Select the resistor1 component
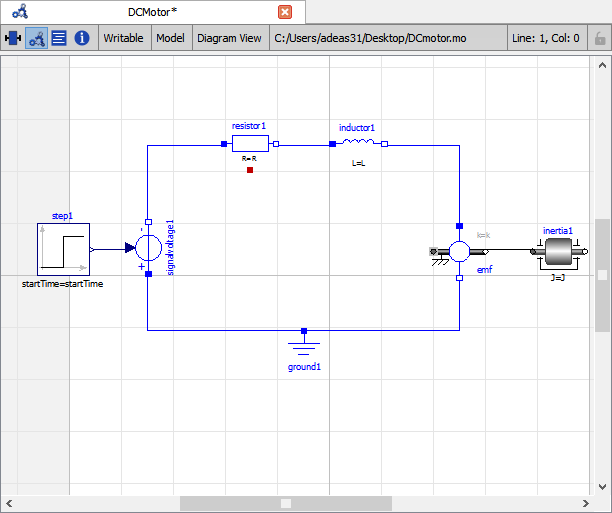This screenshot has width=612, height=513. pyautogui.click(x=250, y=144)
